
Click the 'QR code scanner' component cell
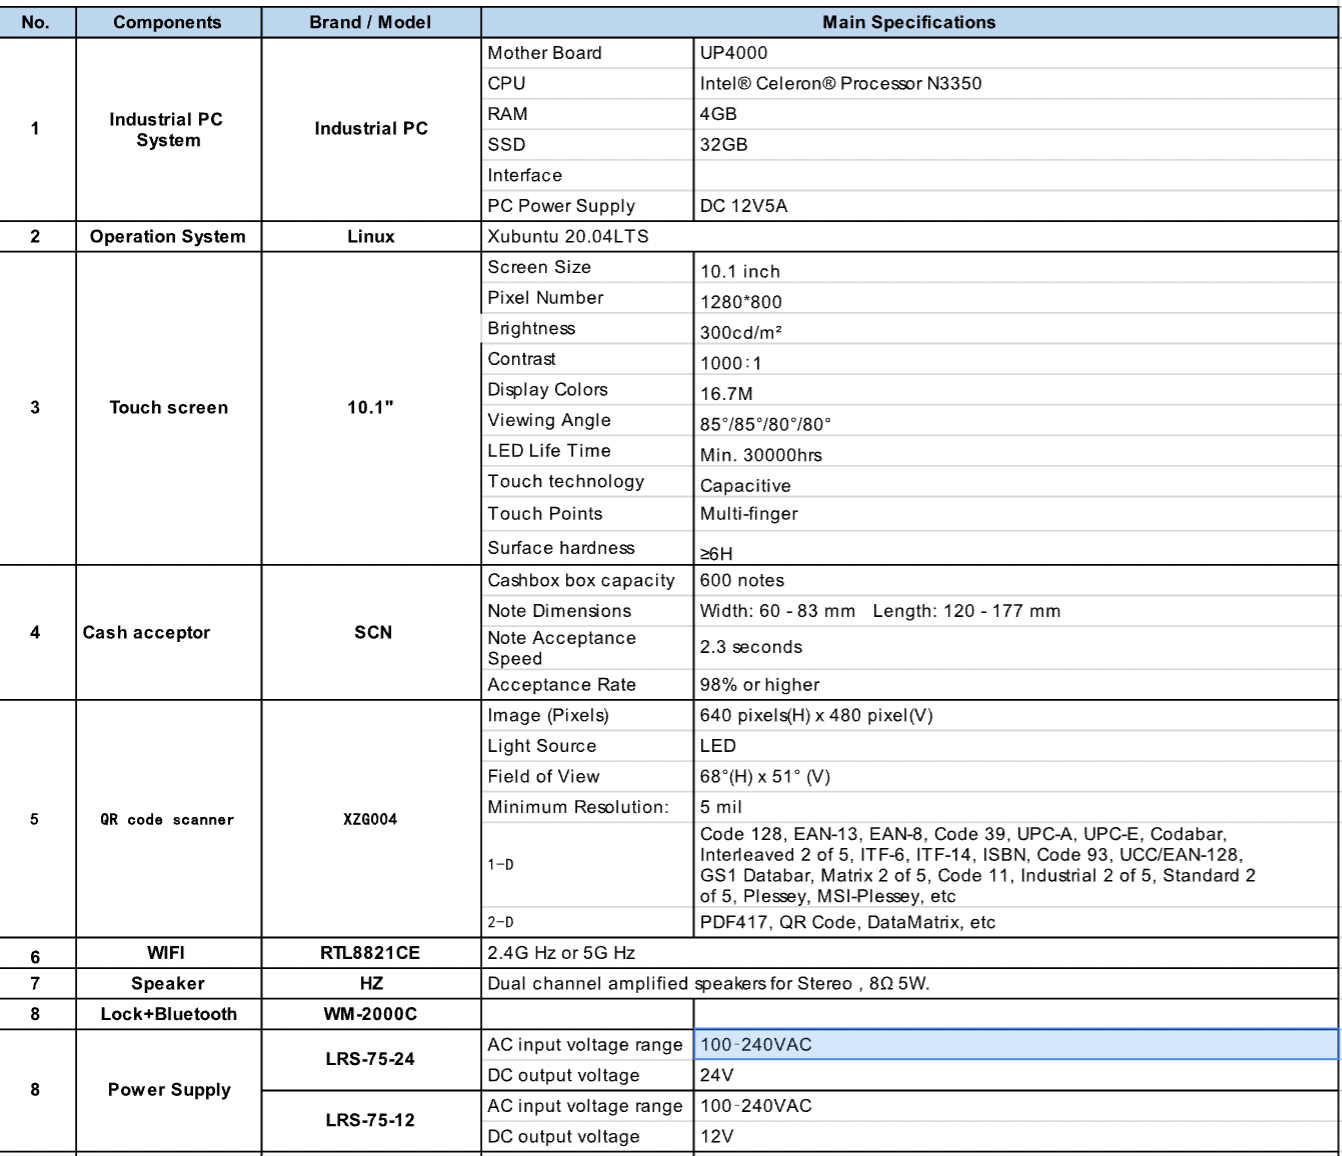[168, 819]
